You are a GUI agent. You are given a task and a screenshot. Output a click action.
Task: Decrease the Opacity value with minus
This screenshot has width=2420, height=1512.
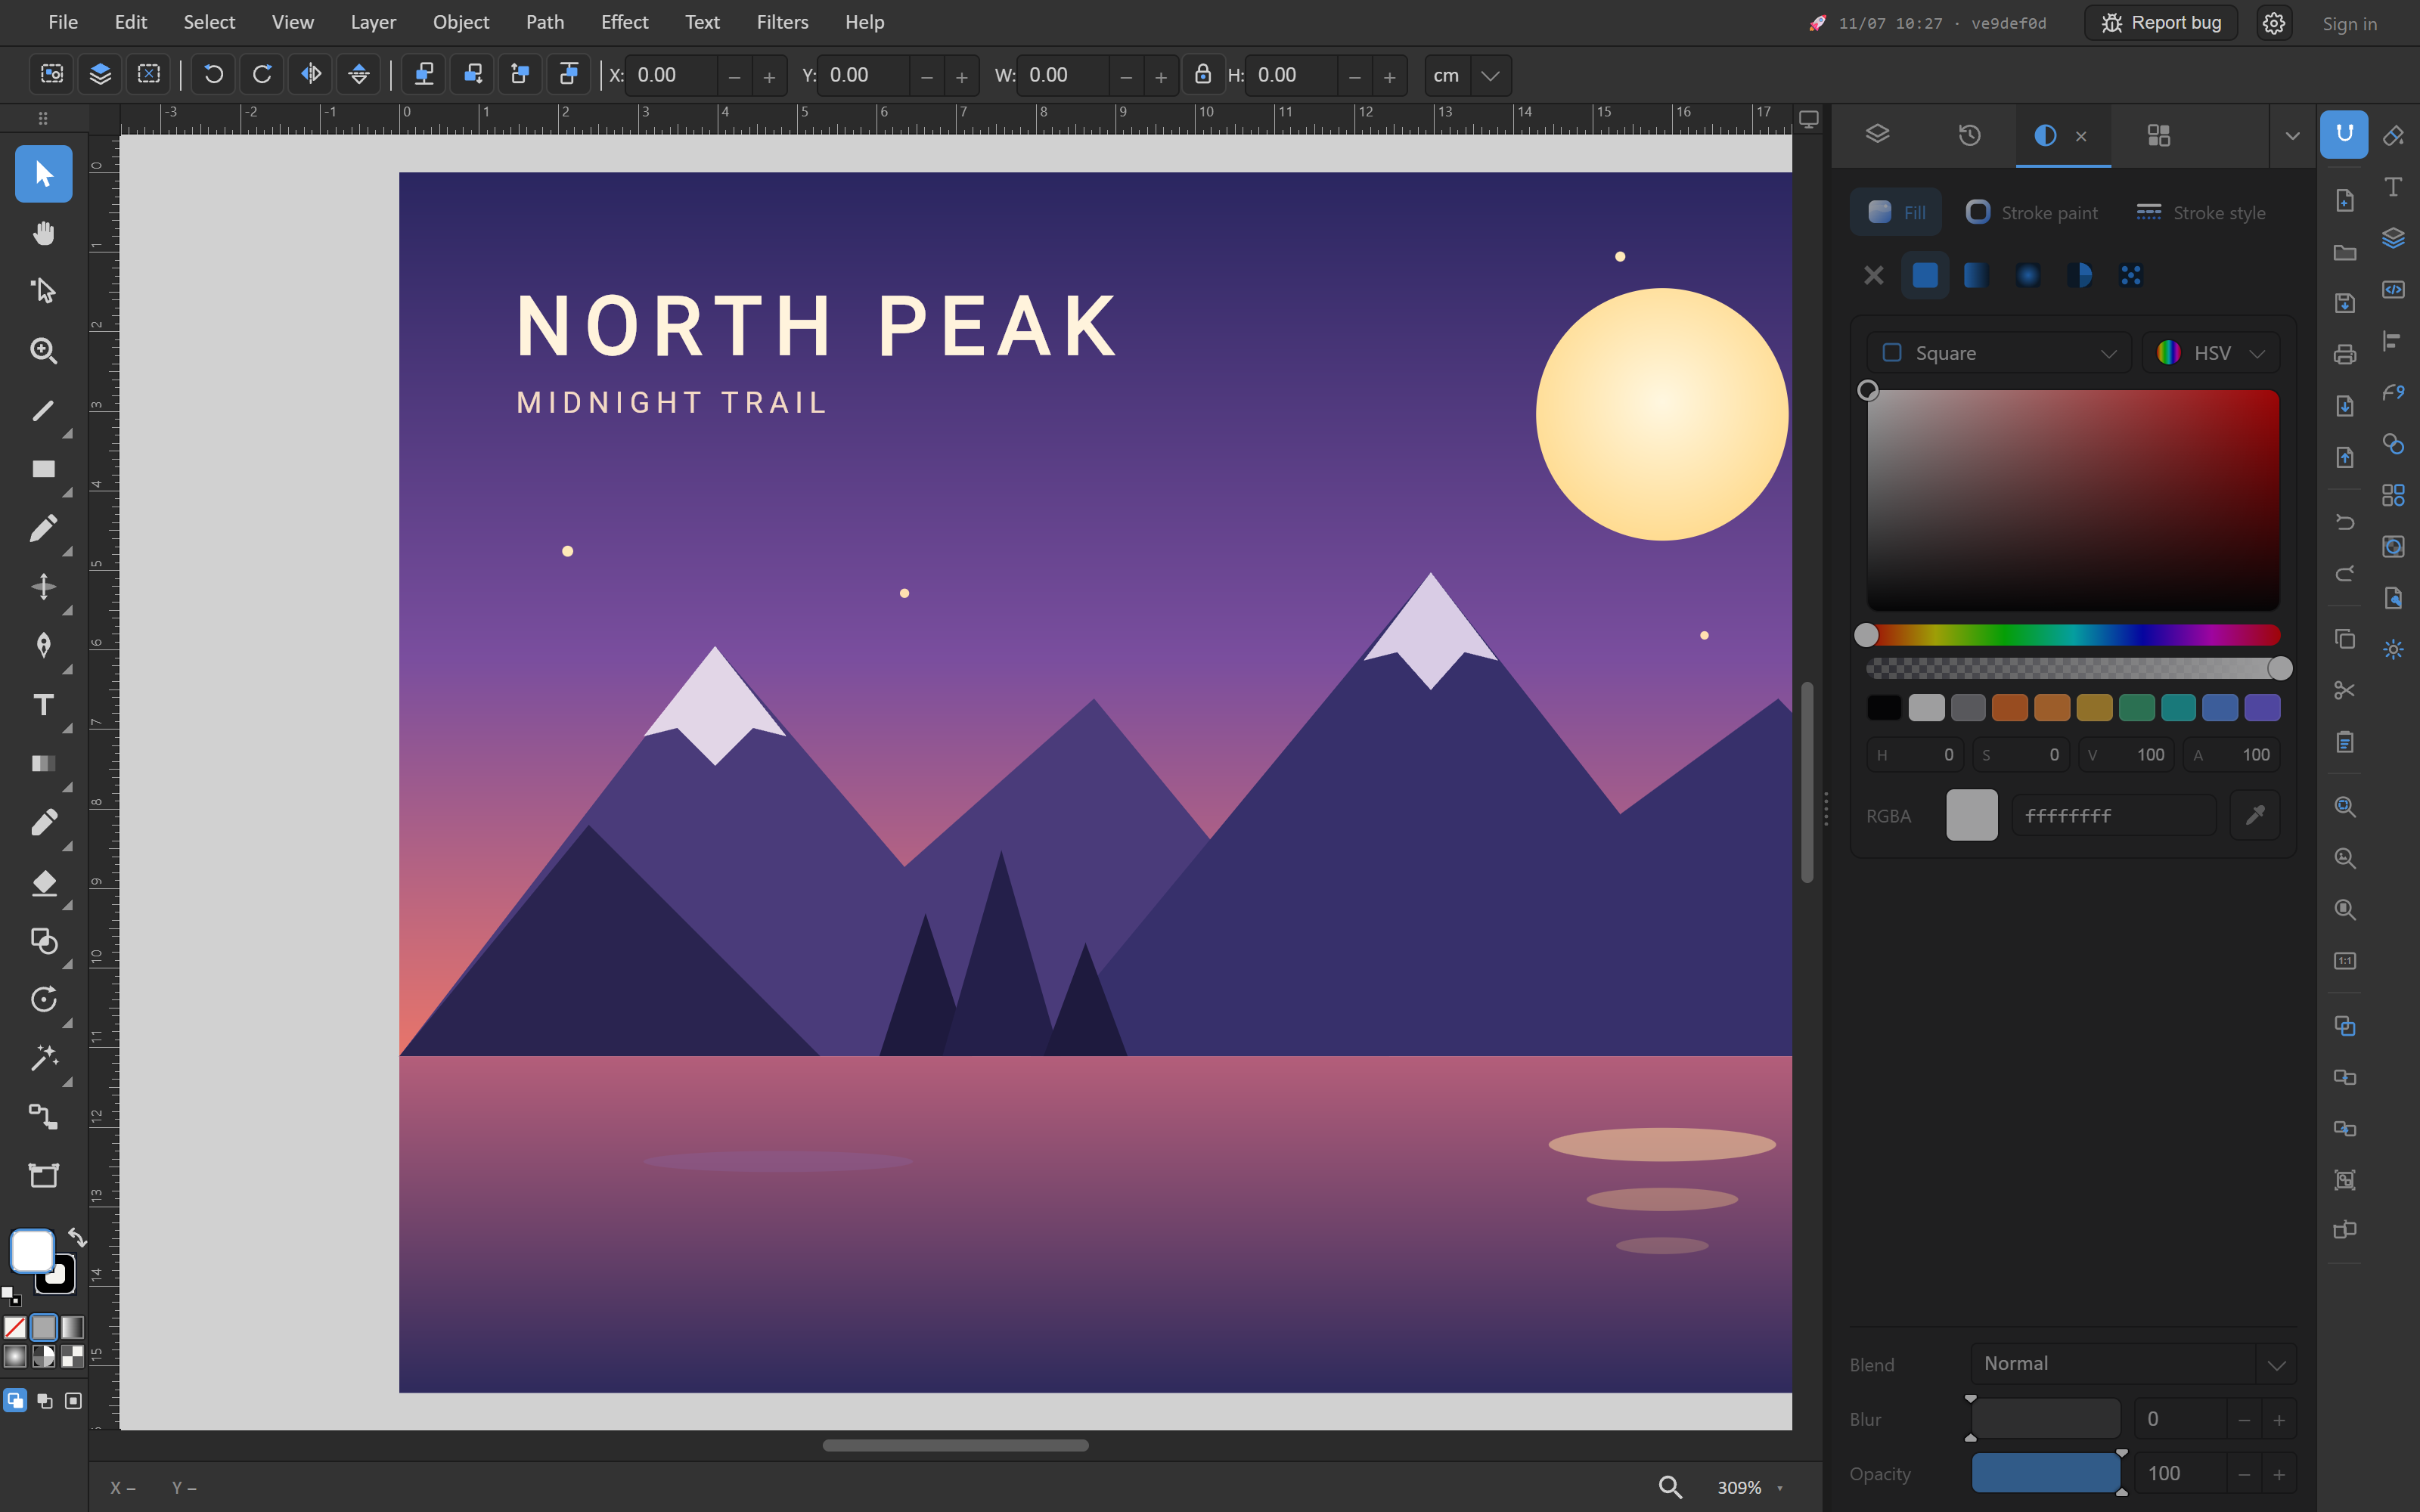click(2244, 1474)
